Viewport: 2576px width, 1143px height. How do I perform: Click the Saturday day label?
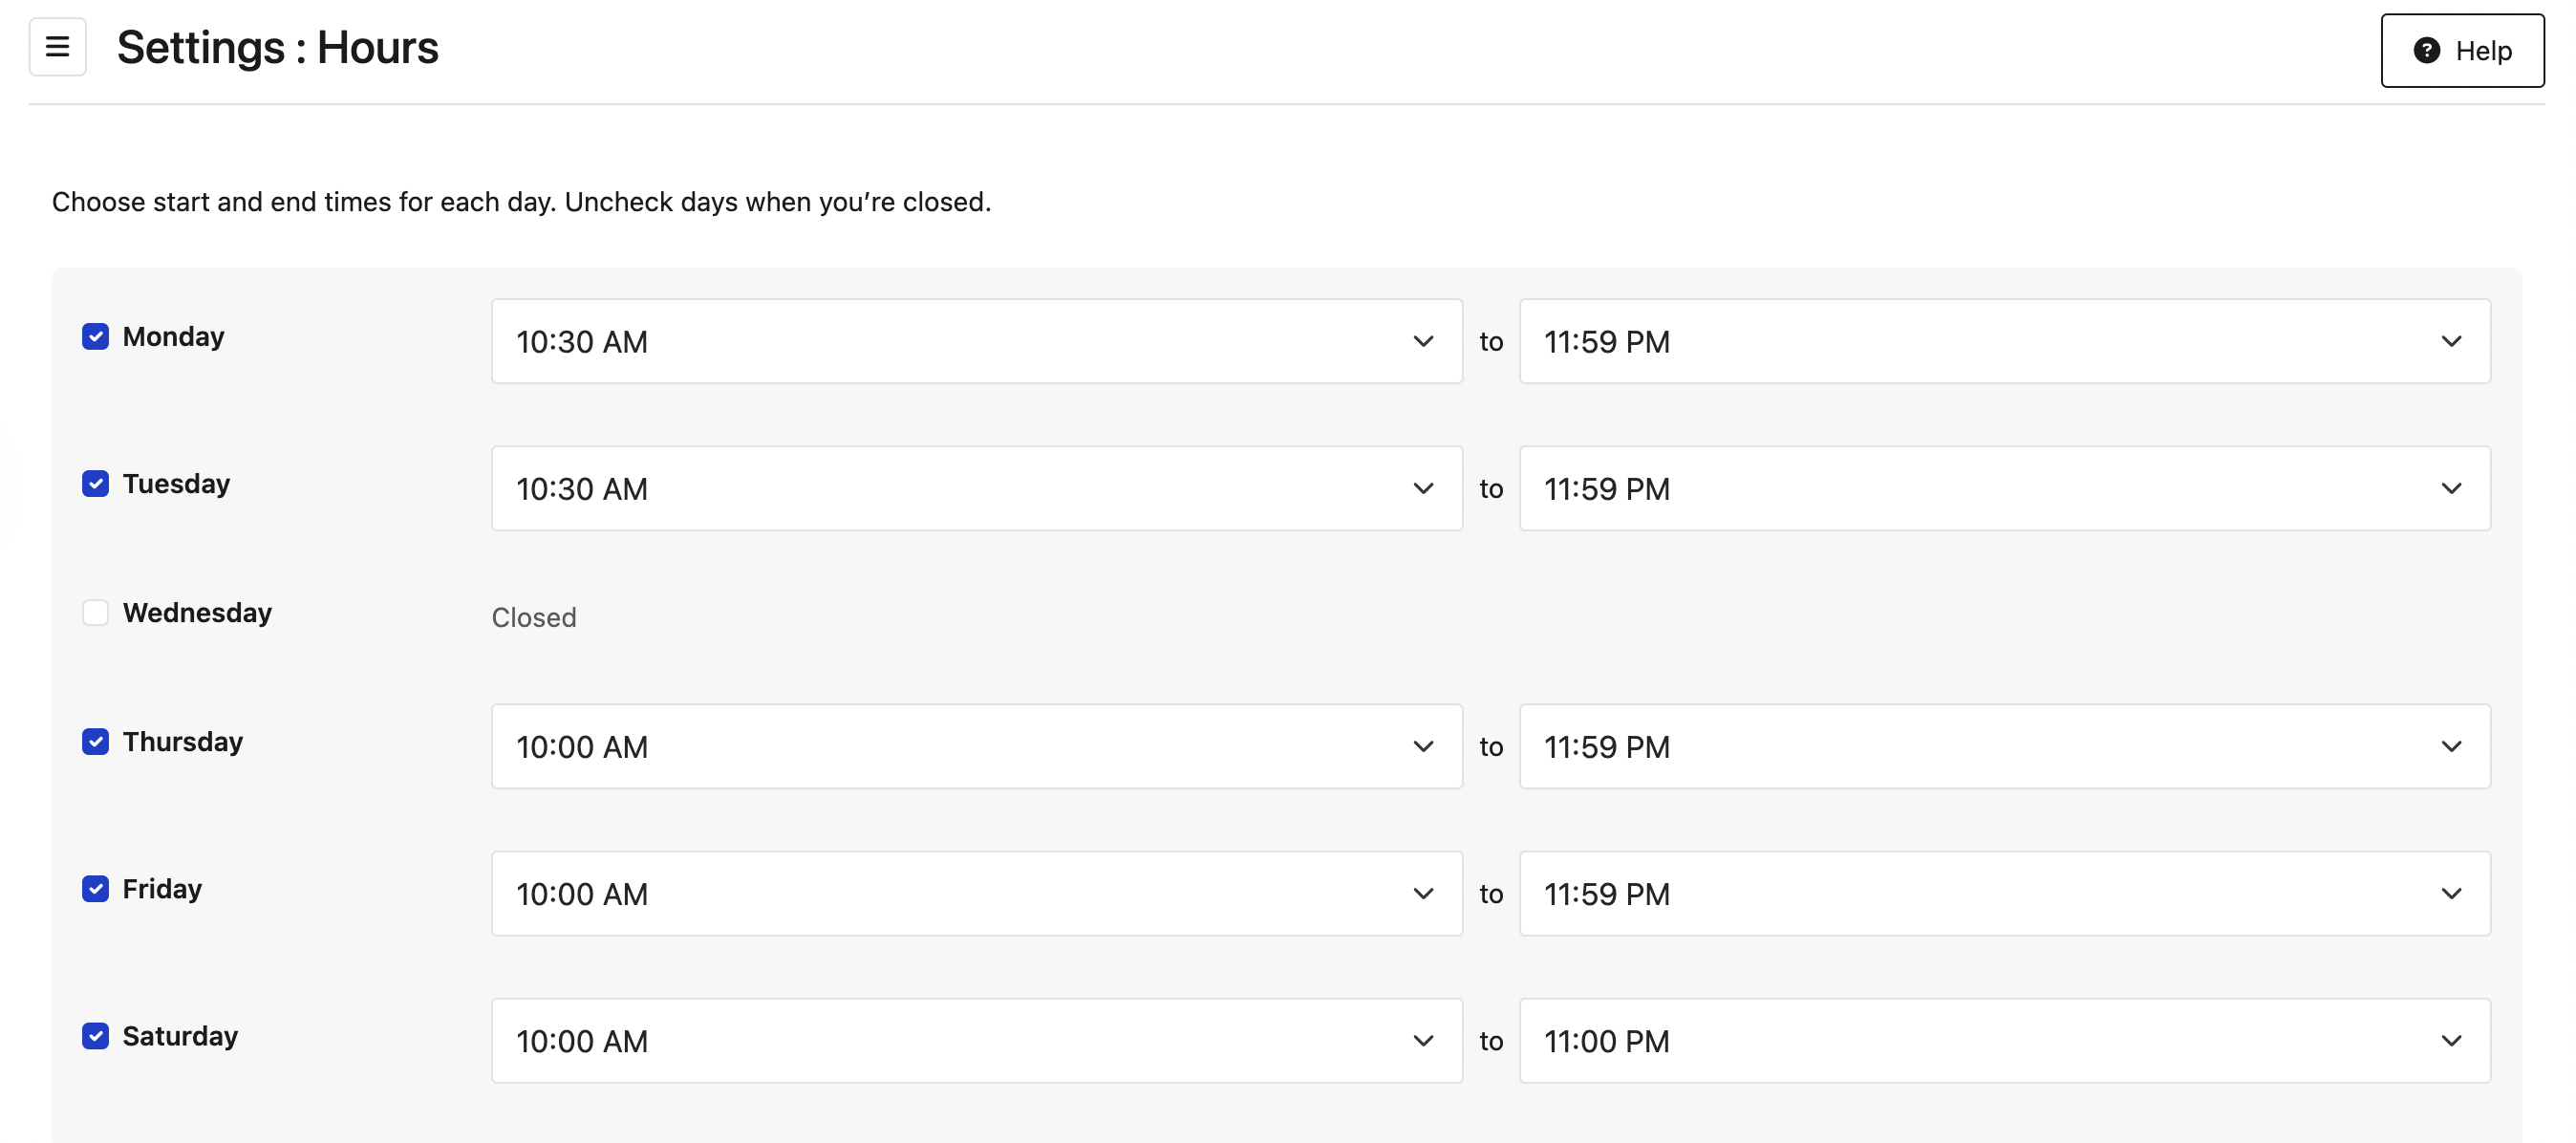click(180, 1036)
